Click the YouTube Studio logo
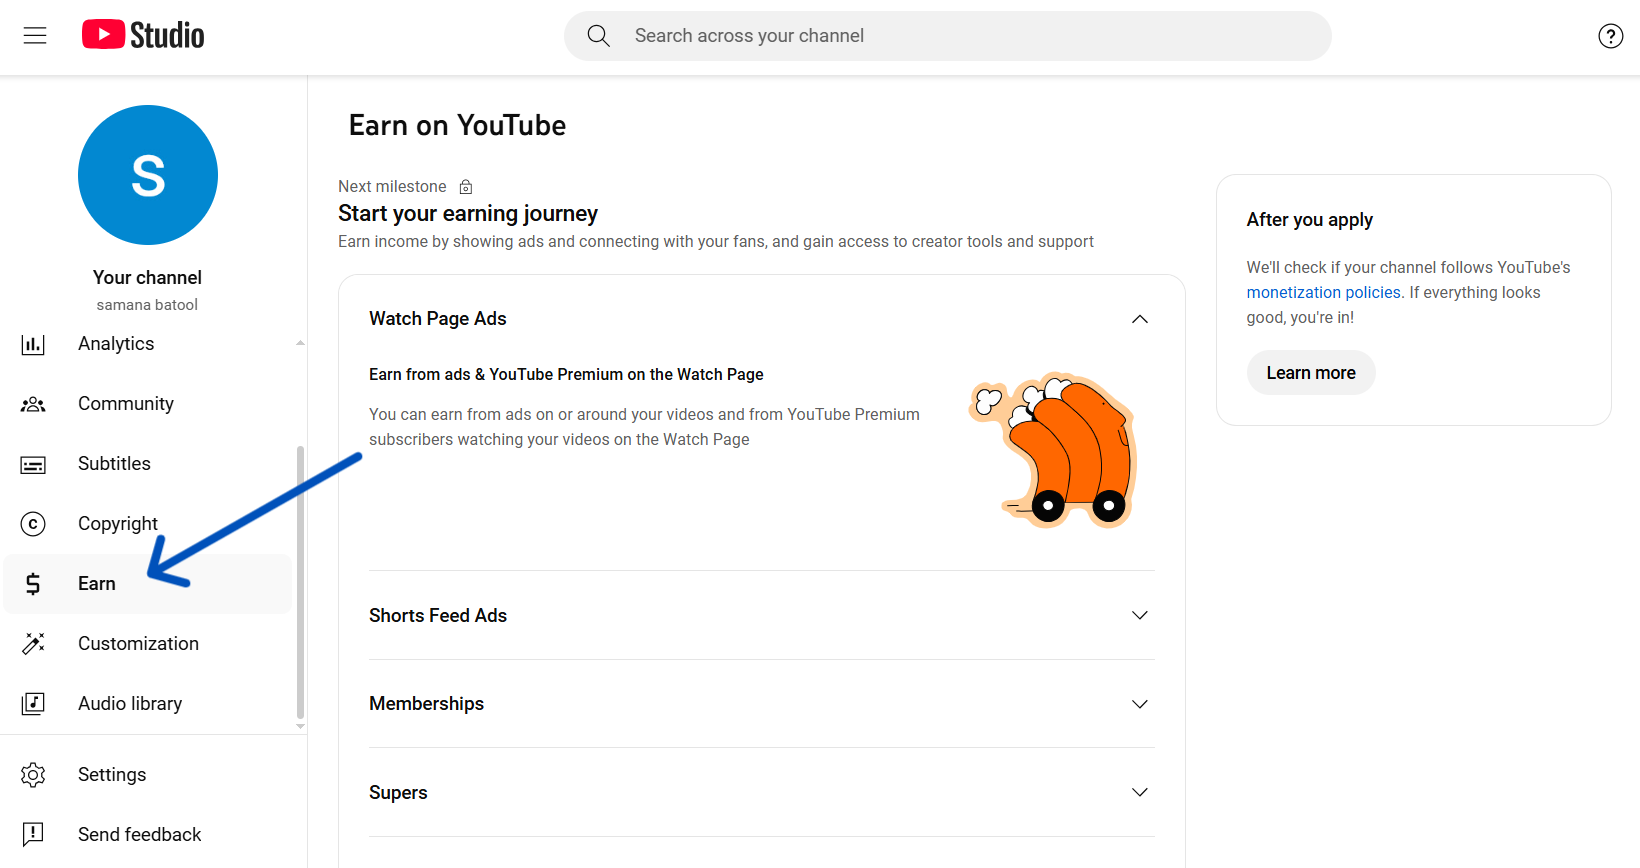Image resolution: width=1640 pixels, height=868 pixels. [143, 35]
